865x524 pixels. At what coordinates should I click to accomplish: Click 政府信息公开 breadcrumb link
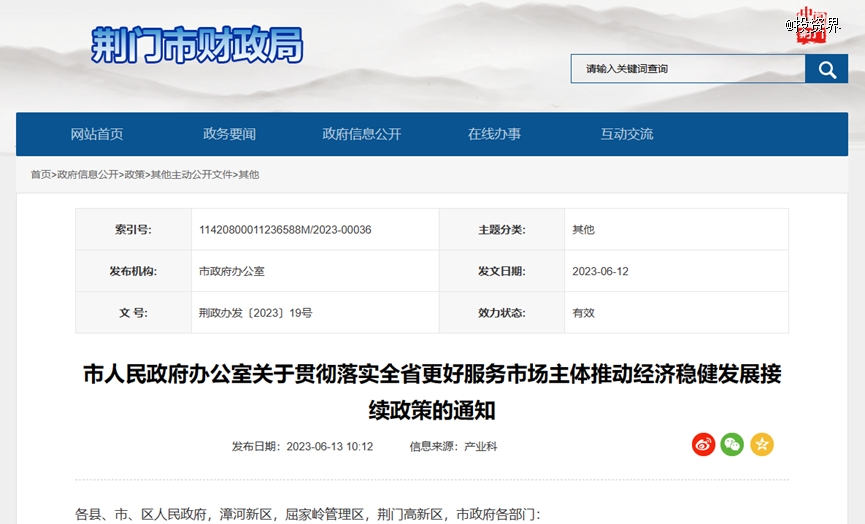[87, 174]
